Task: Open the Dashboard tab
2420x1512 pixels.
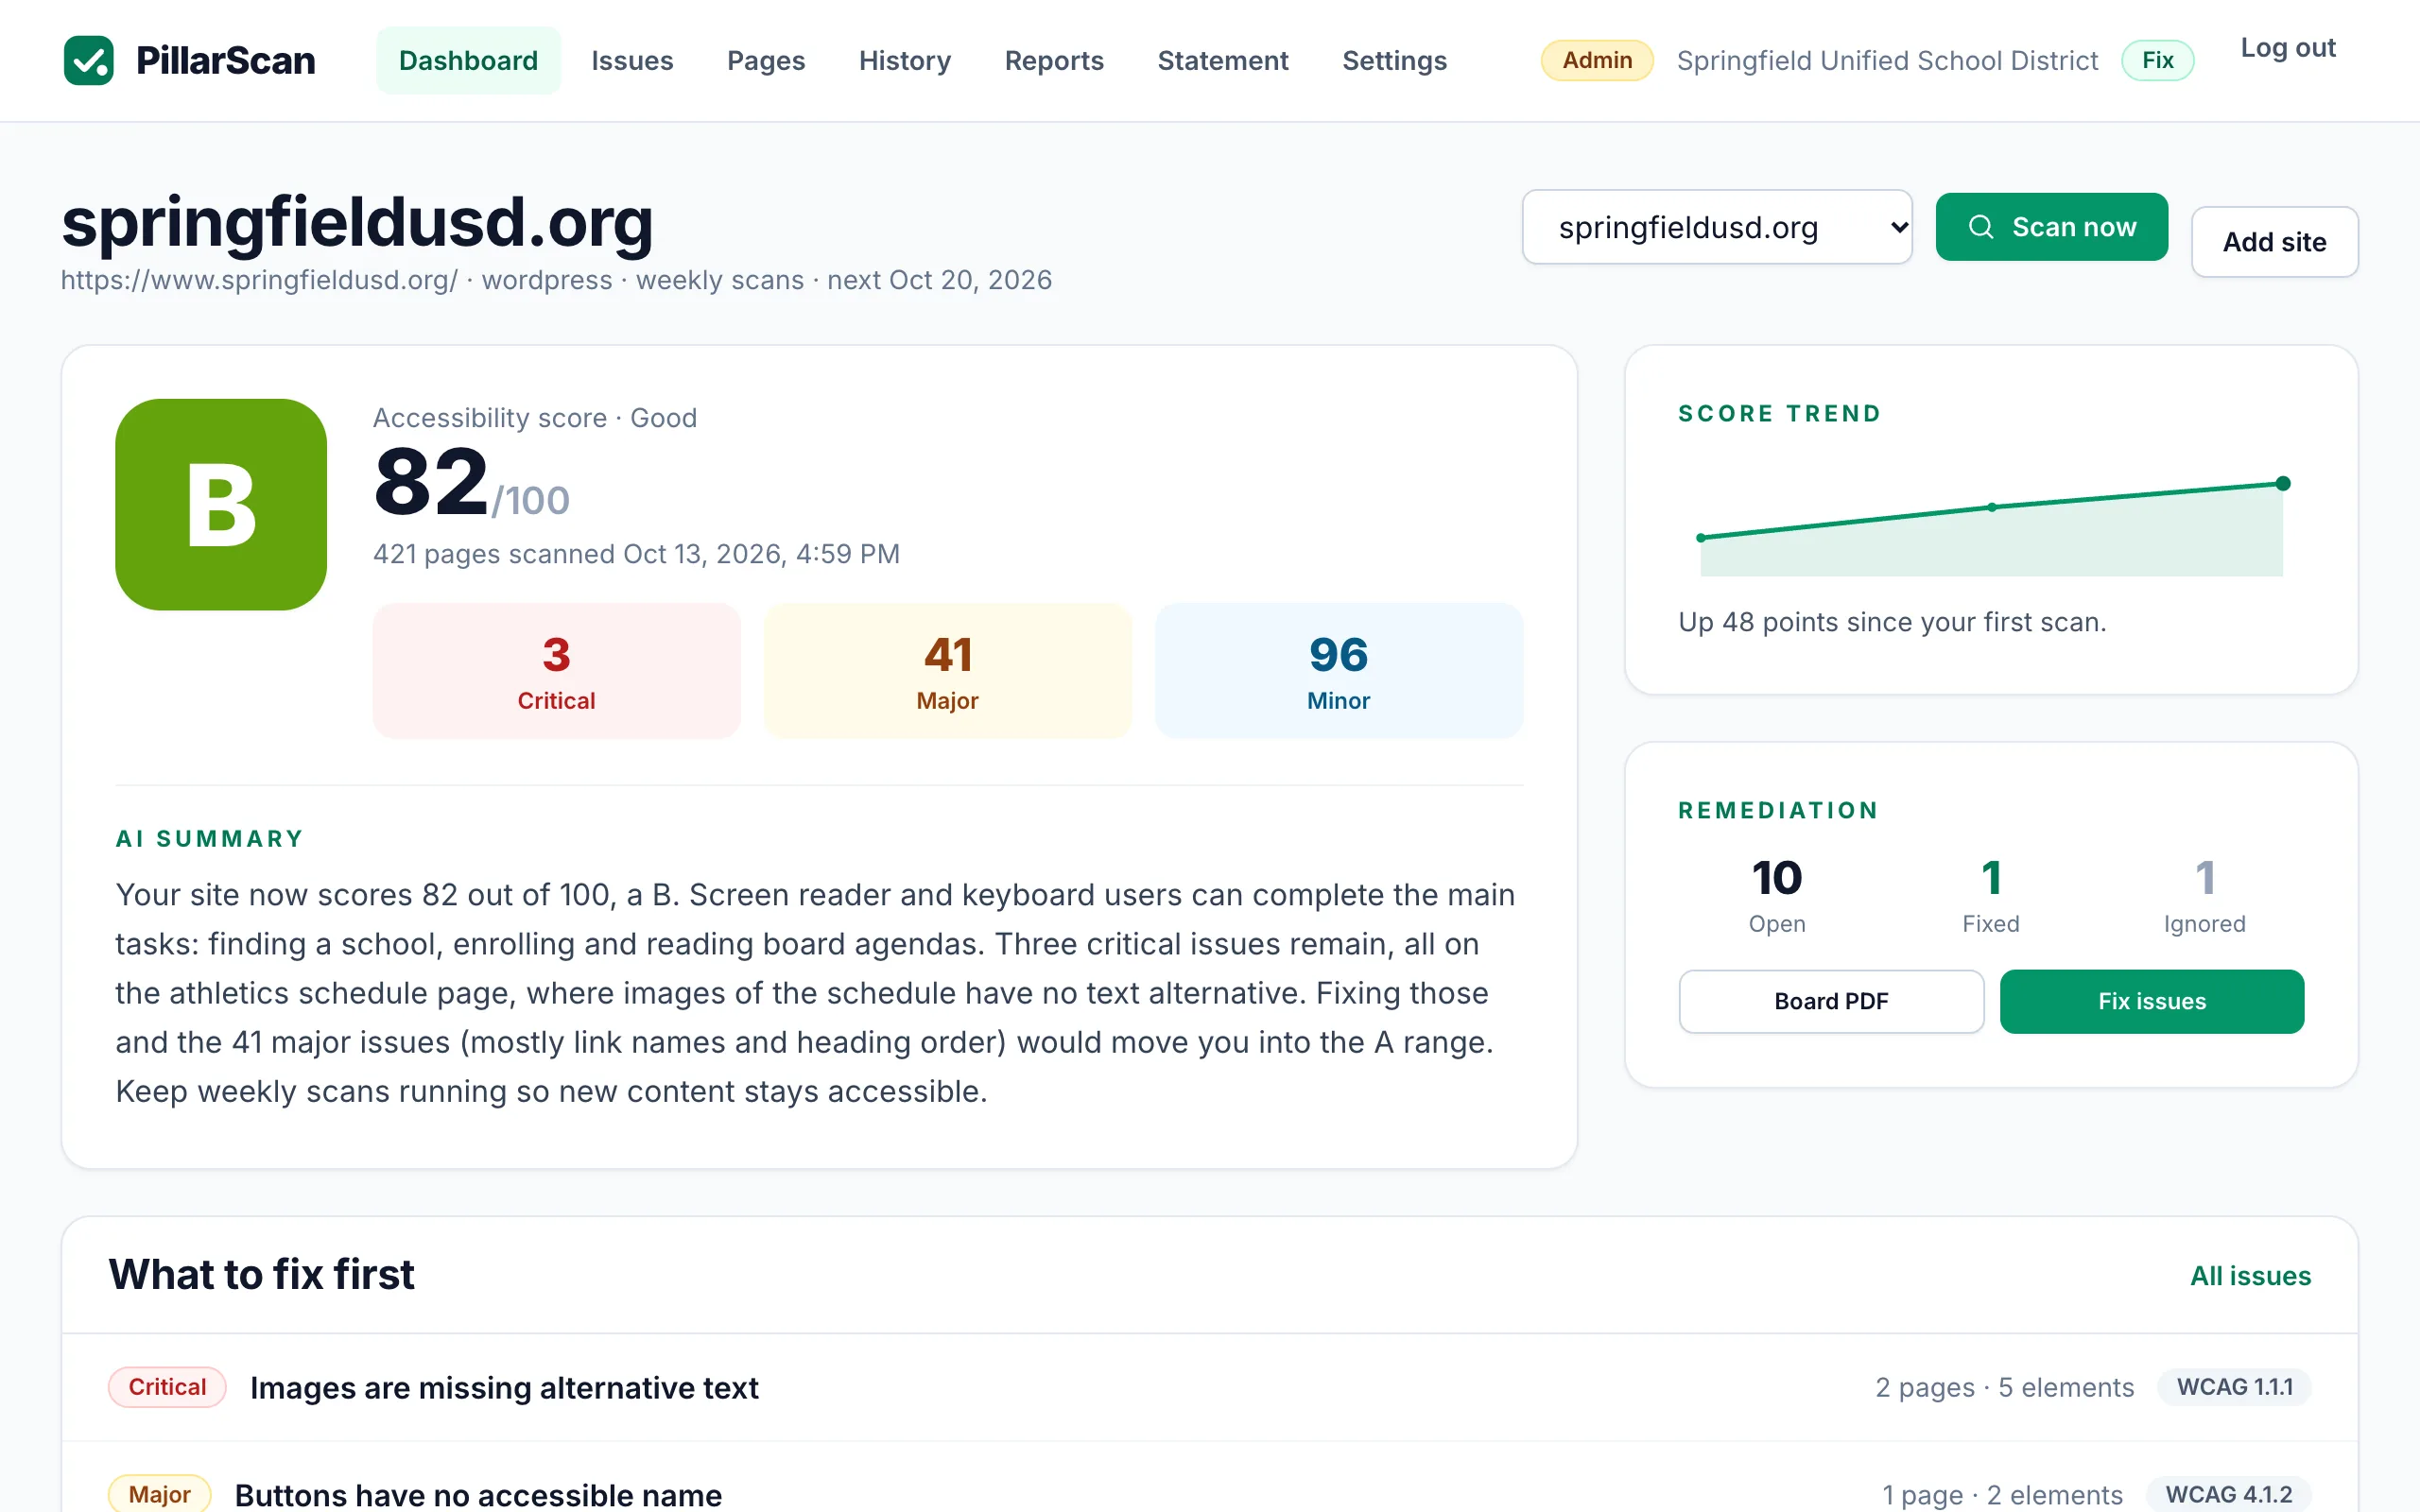Action: 468,61
